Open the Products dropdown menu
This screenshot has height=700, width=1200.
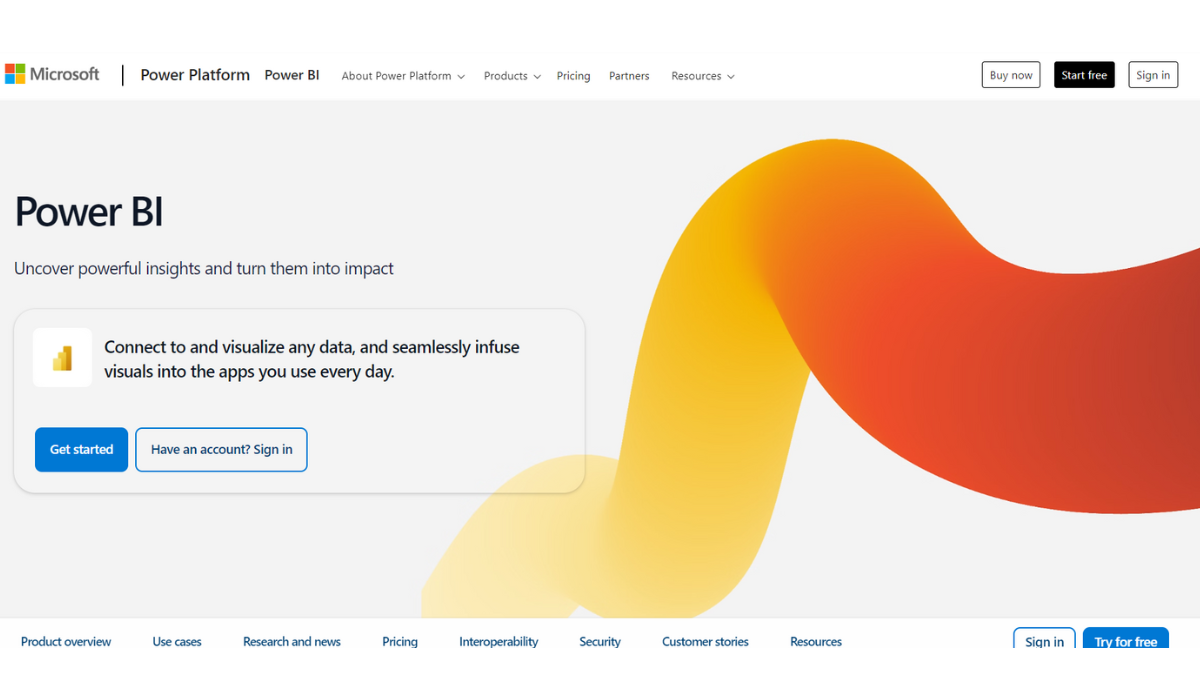coord(512,76)
